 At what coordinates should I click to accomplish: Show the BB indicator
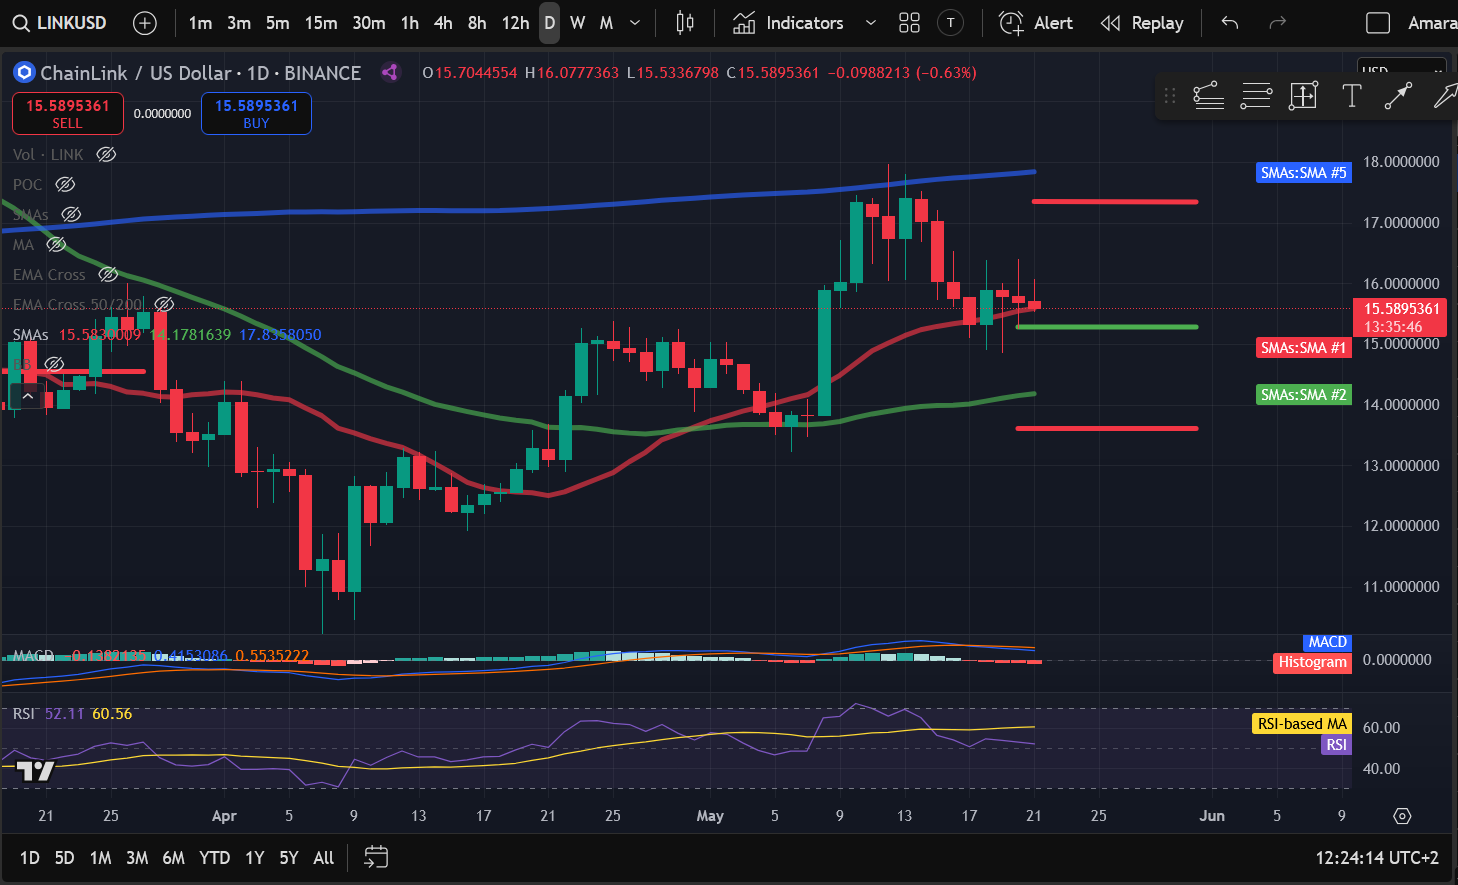pyautogui.click(x=54, y=364)
